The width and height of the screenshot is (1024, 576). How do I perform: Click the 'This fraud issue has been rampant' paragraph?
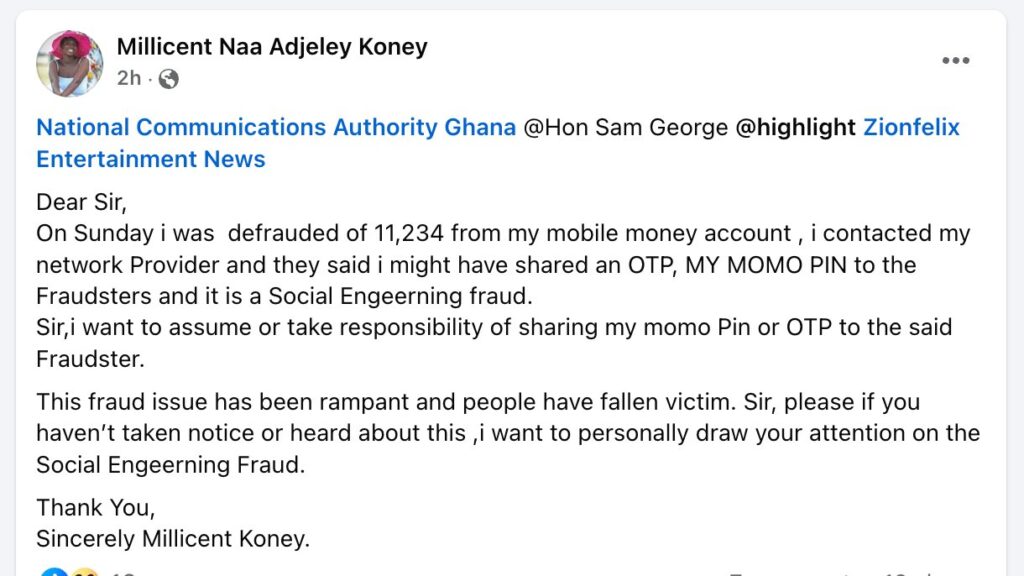508,433
